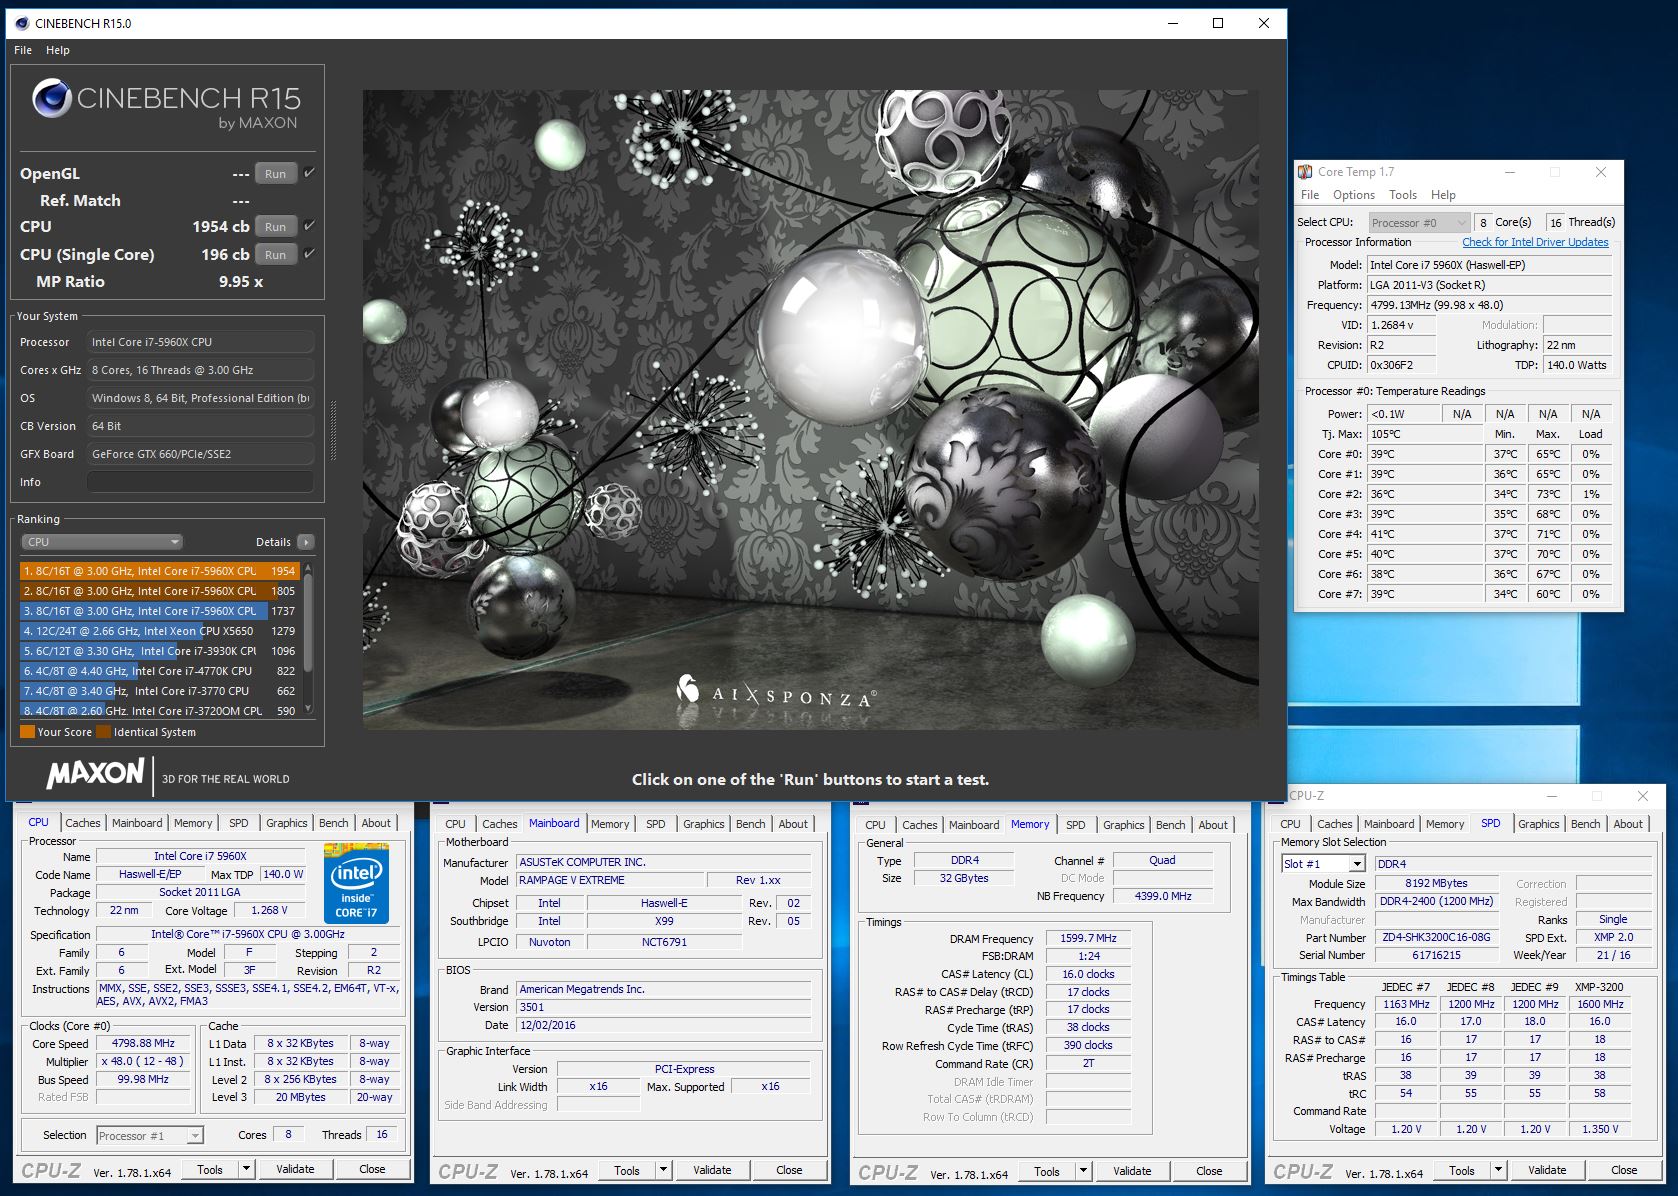Image resolution: width=1678 pixels, height=1196 pixels.
Task: Expand Tools dropdown arrow in CPU-Z CPU window
Action: pos(246,1168)
